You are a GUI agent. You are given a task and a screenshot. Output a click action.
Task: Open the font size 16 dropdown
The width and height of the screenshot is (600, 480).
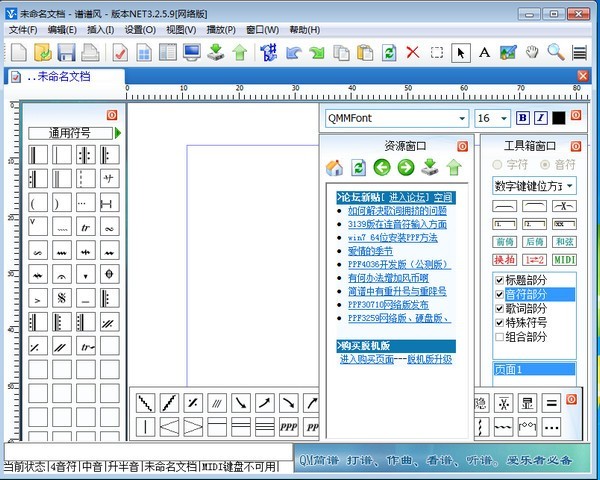coord(505,118)
